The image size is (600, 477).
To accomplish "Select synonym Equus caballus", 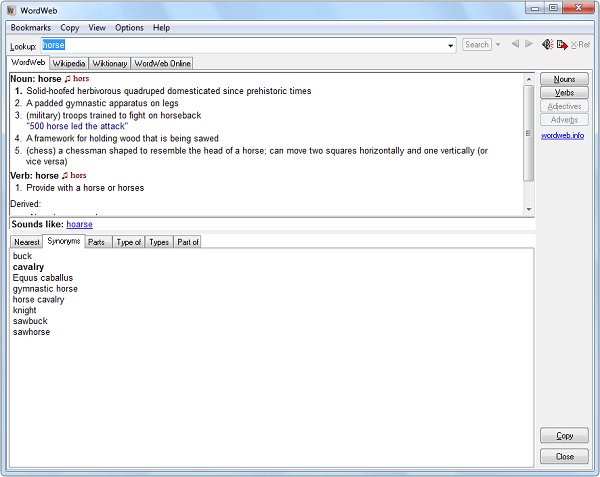I will 42,278.
